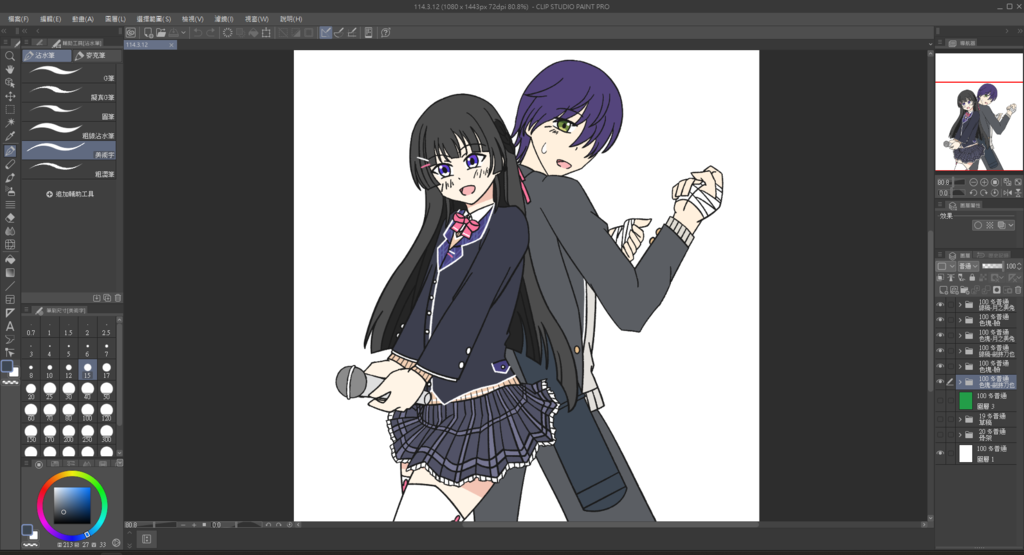Click the Create Layer Mask icon
The image size is (1024, 555).
997,290
